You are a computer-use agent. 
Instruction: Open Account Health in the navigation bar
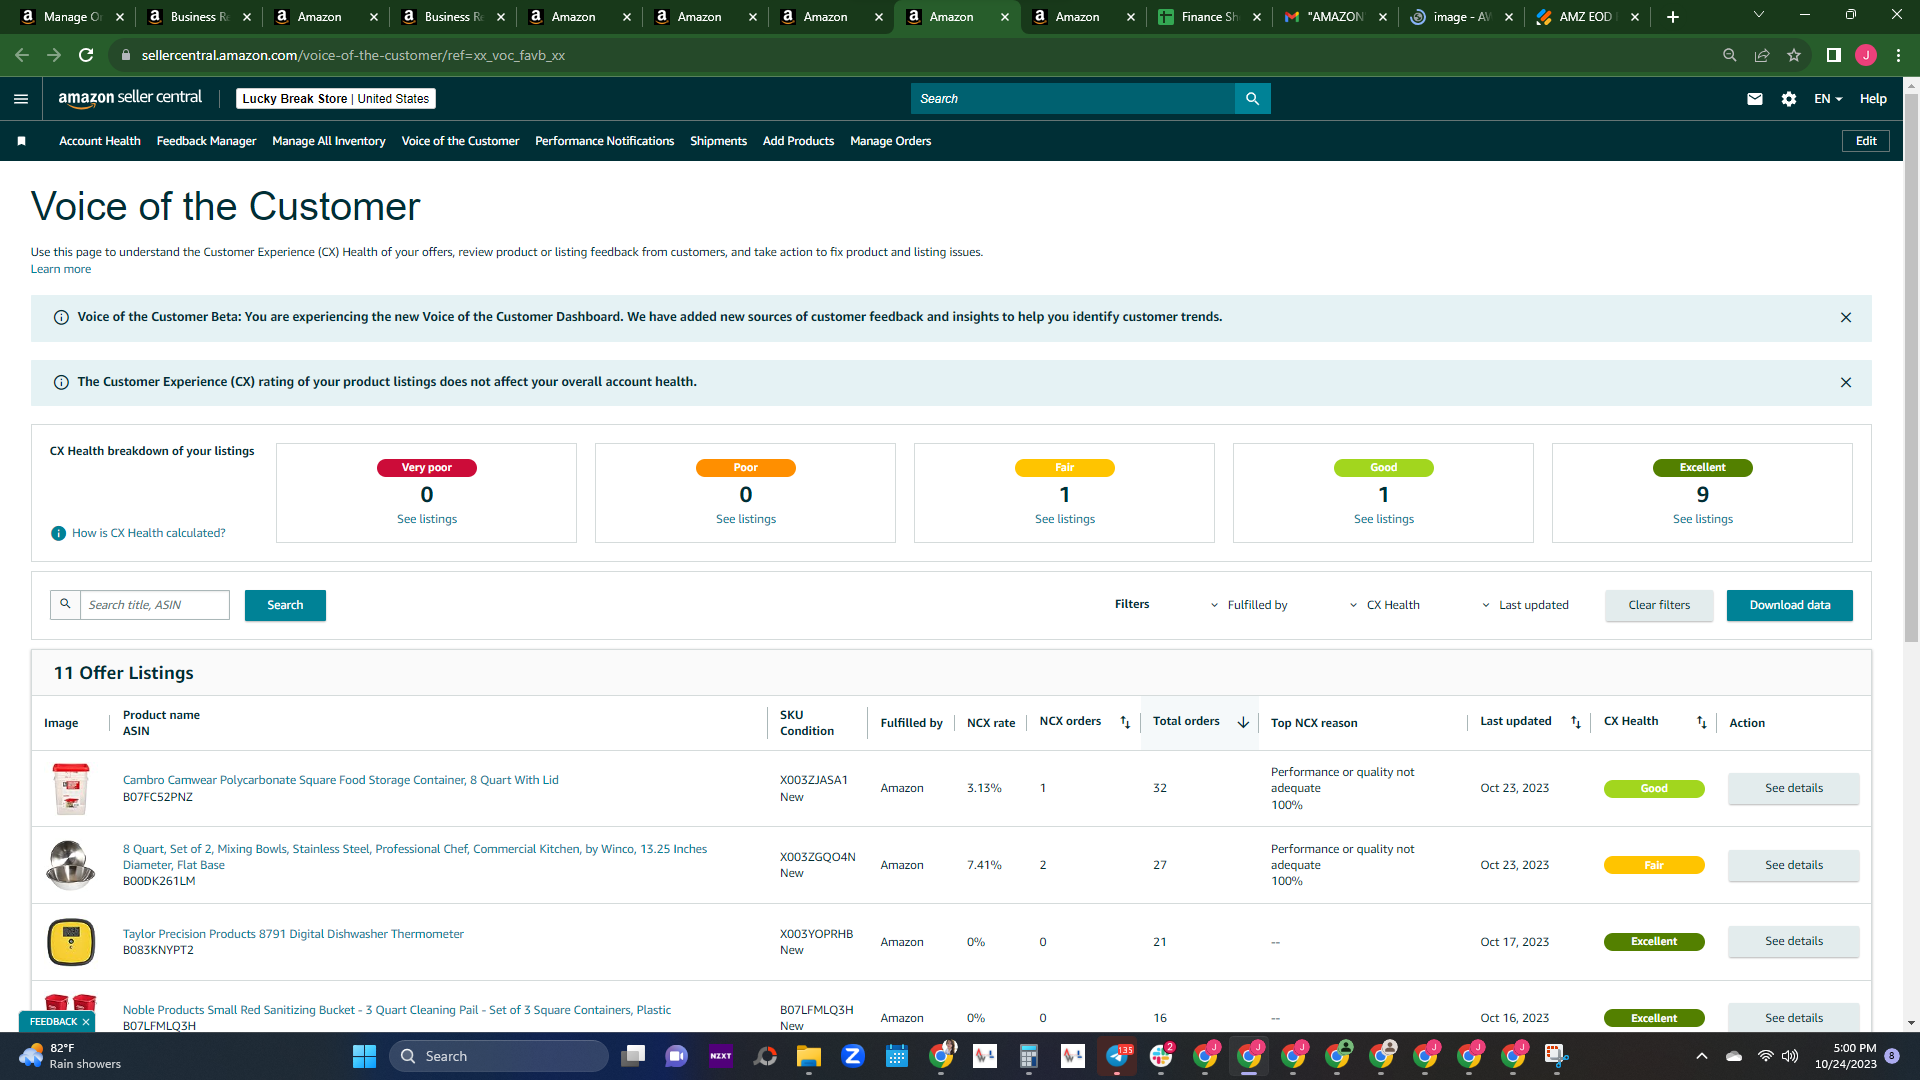point(100,141)
